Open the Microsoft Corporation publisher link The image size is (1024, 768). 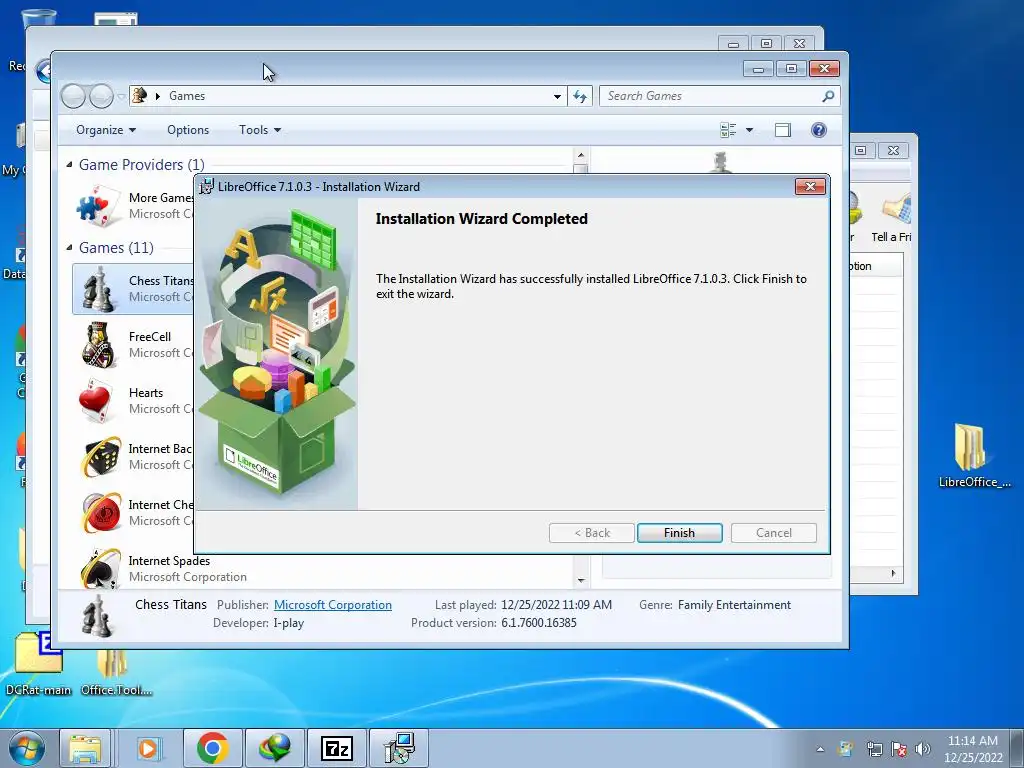click(332, 605)
